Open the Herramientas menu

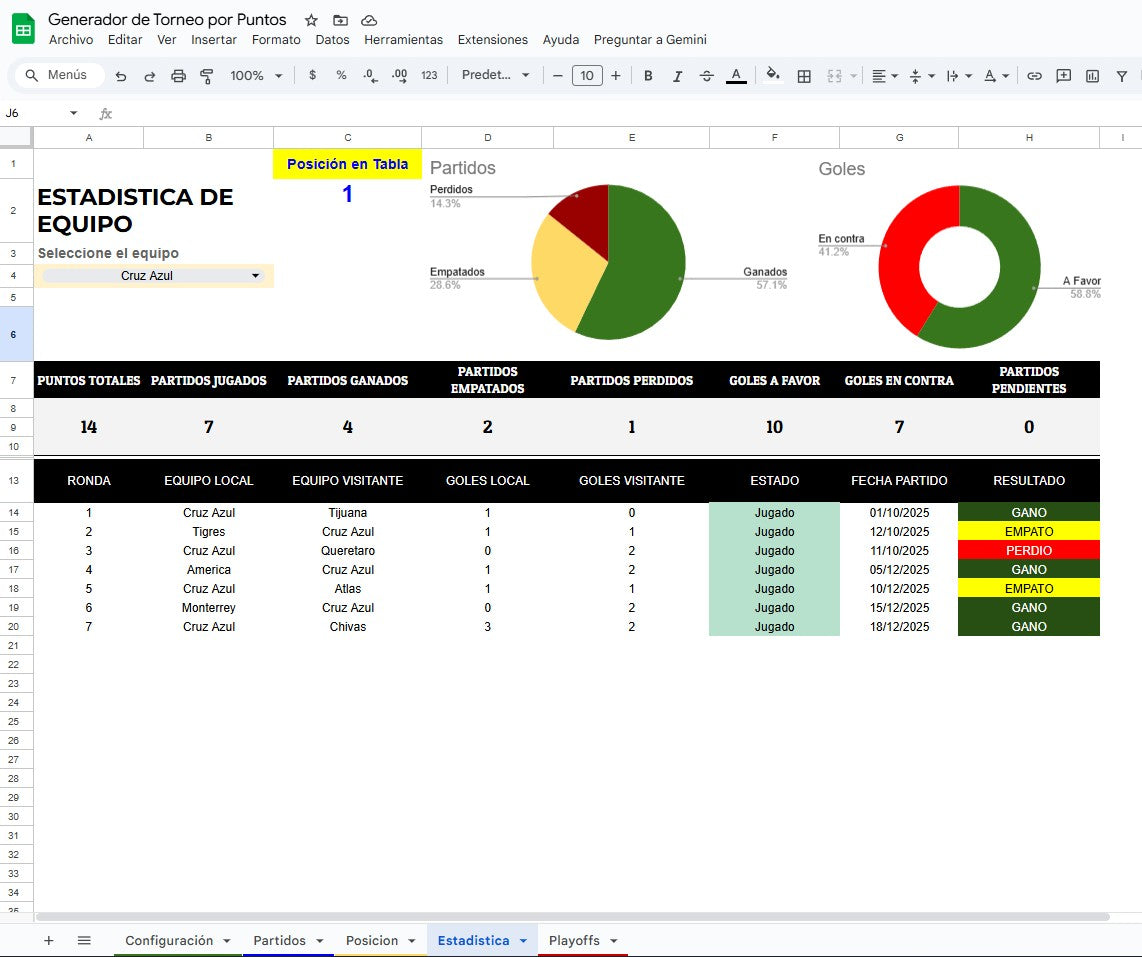pos(403,40)
